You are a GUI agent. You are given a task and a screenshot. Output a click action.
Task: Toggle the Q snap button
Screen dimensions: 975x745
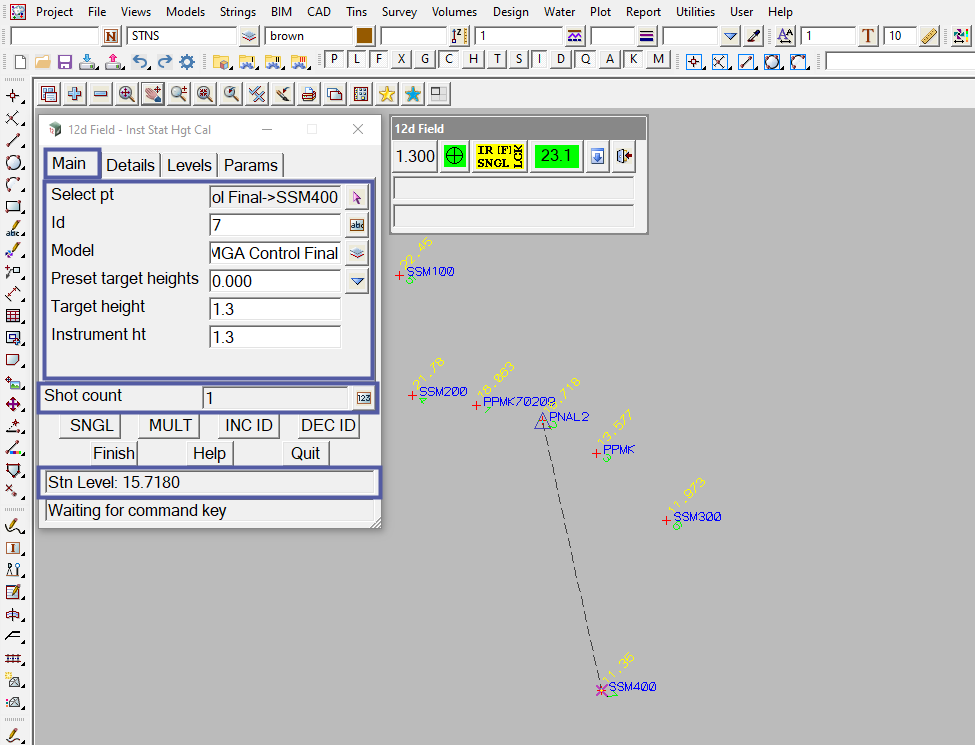tap(585, 60)
